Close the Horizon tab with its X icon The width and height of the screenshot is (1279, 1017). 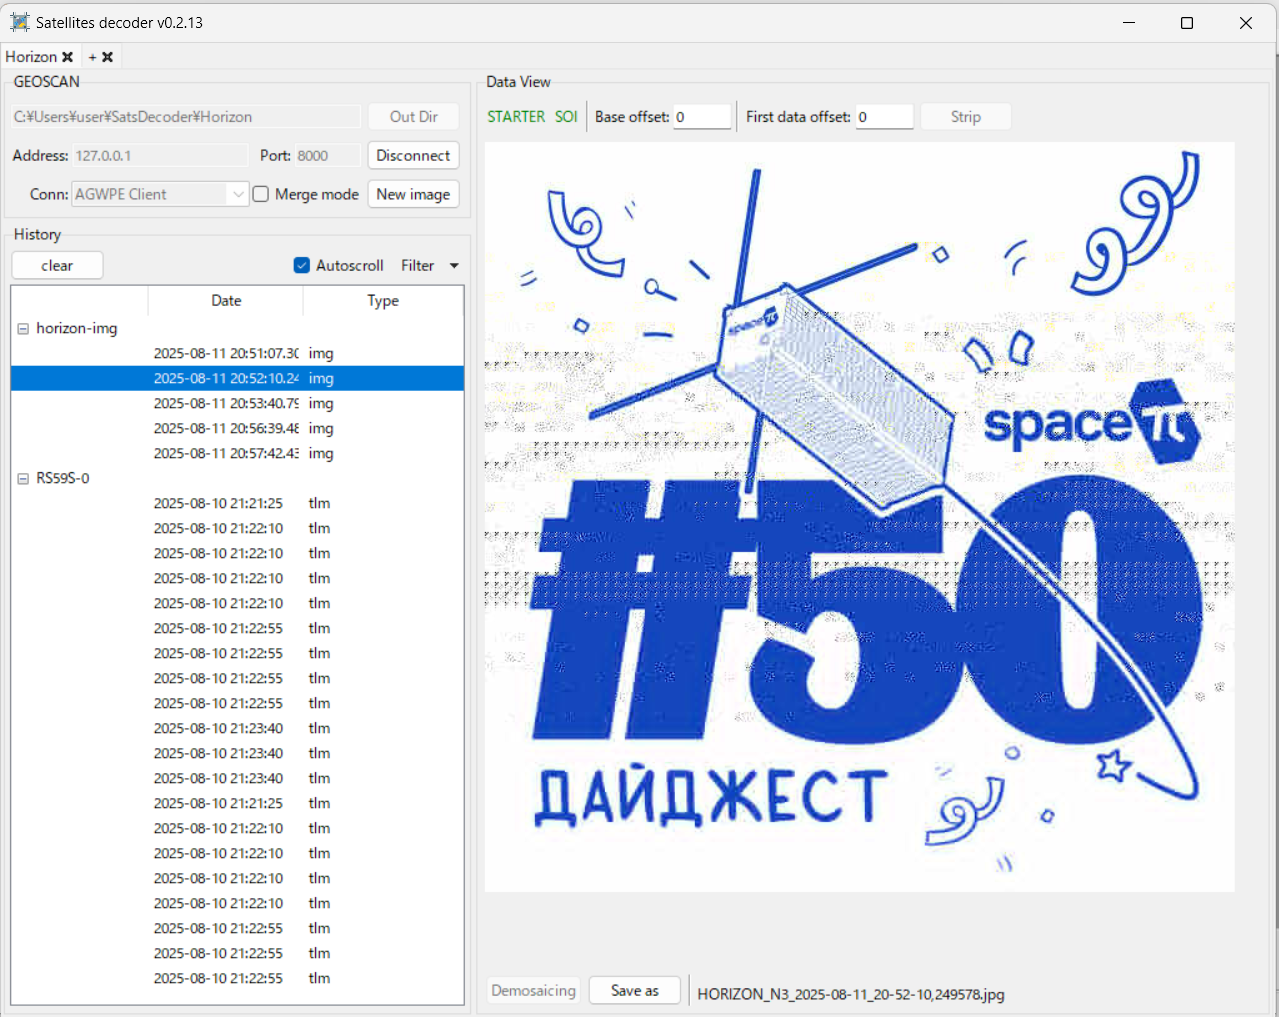pos(68,57)
